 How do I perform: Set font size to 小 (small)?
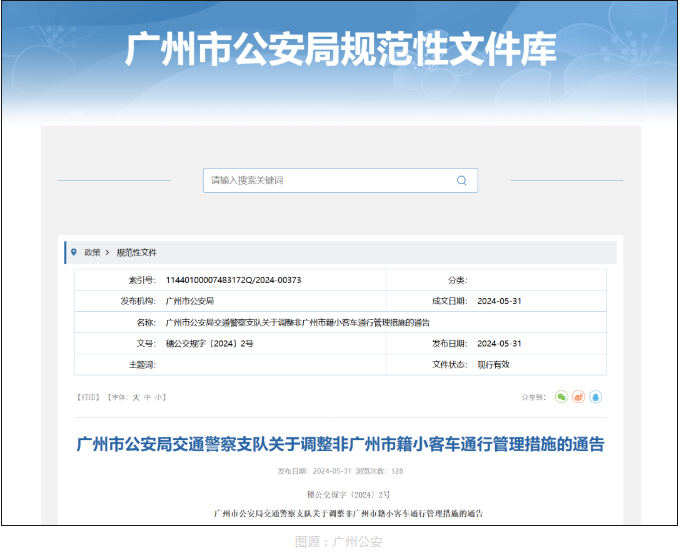pyautogui.click(x=159, y=397)
